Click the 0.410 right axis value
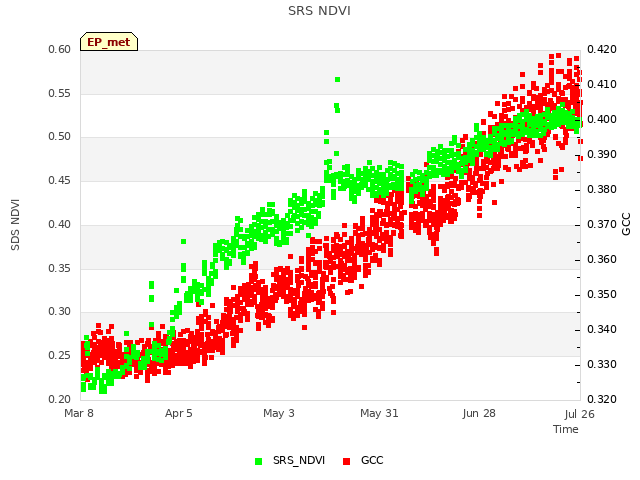 click(602, 84)
